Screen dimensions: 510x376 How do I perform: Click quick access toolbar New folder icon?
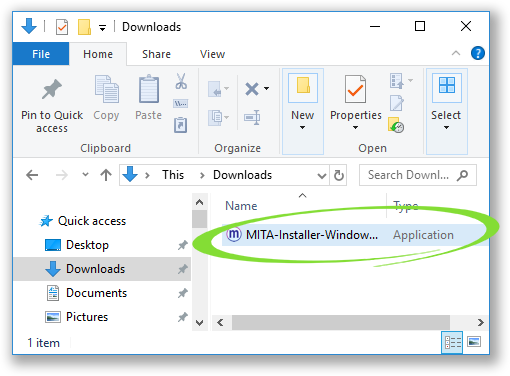84,27
